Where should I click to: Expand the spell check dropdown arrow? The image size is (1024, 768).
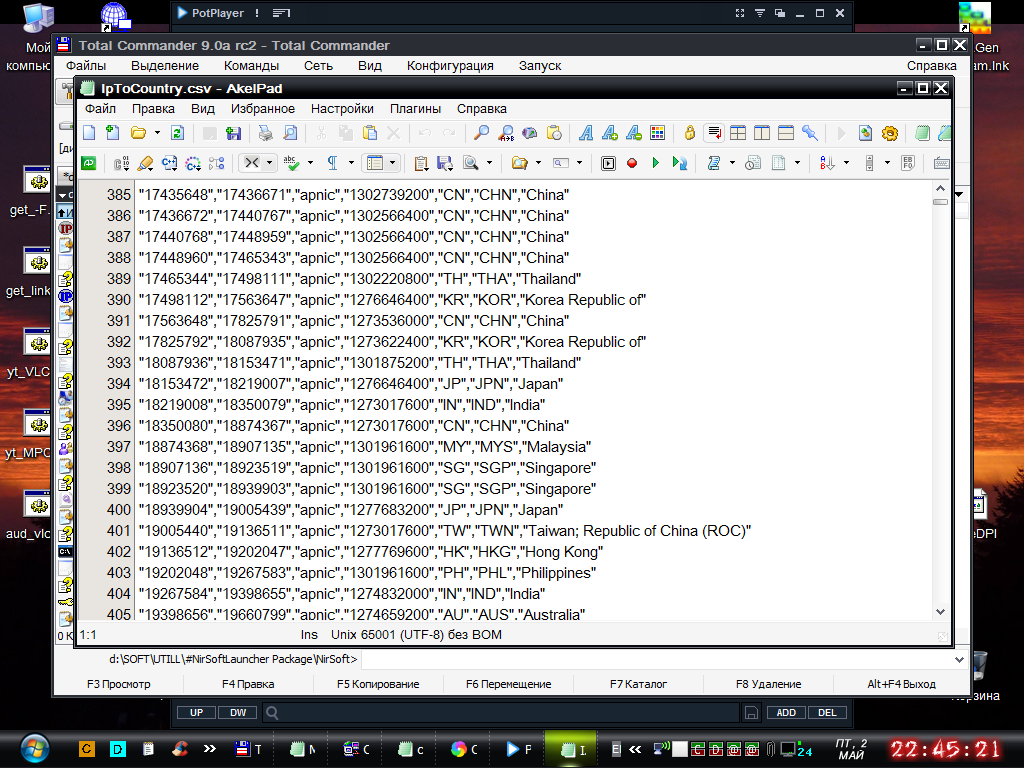click(x=310, y=163)
